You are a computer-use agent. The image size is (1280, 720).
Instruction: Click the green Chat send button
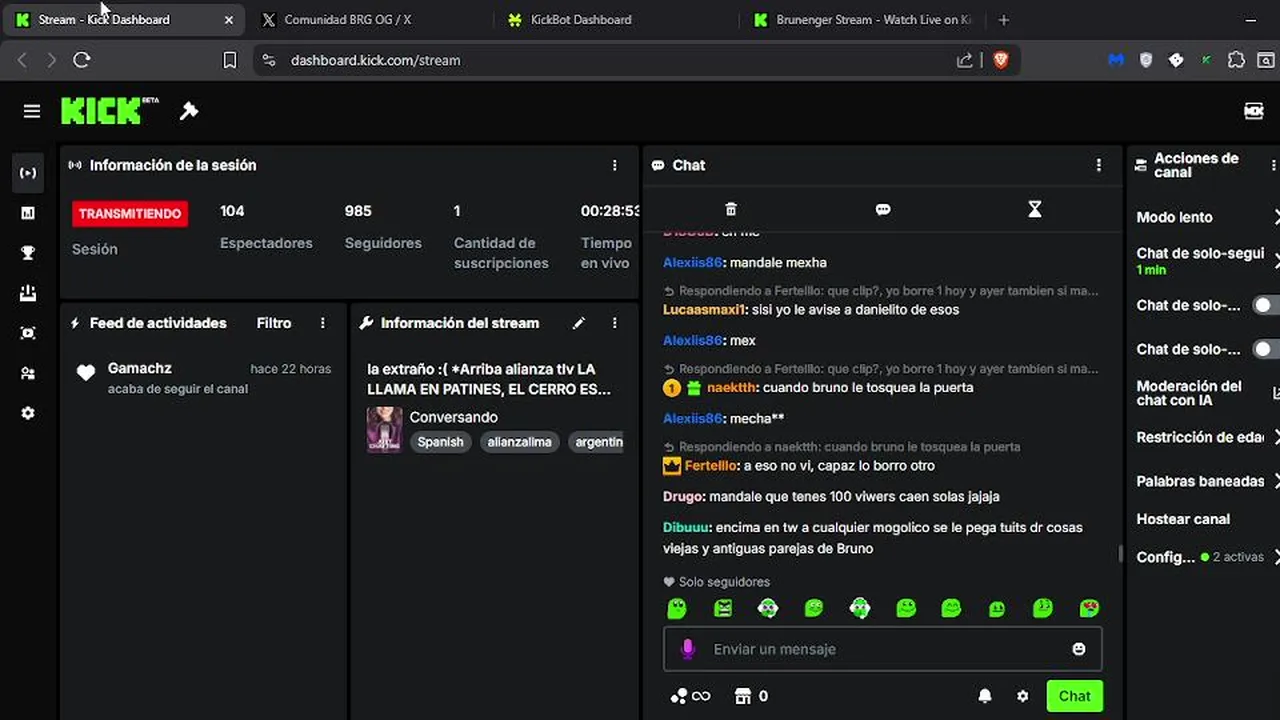click(1074, 696)
